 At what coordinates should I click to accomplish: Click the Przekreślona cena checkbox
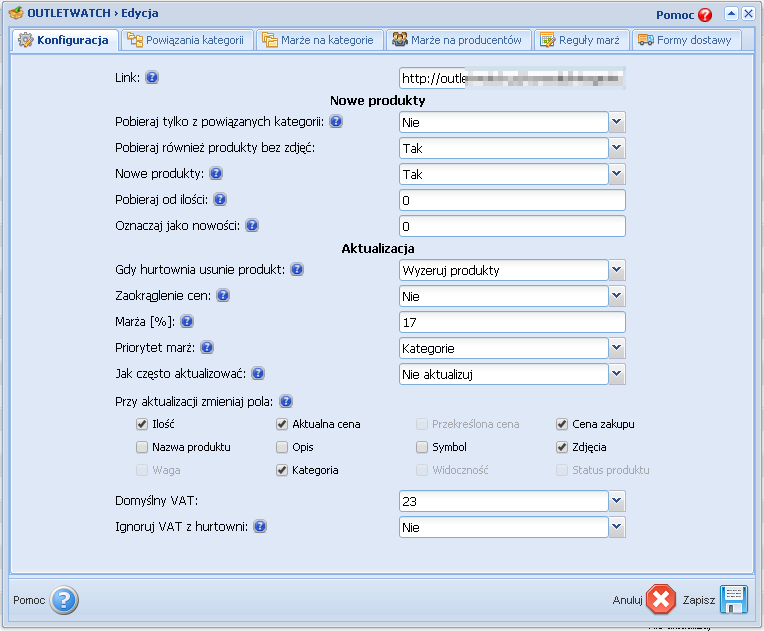pos(422,424)
